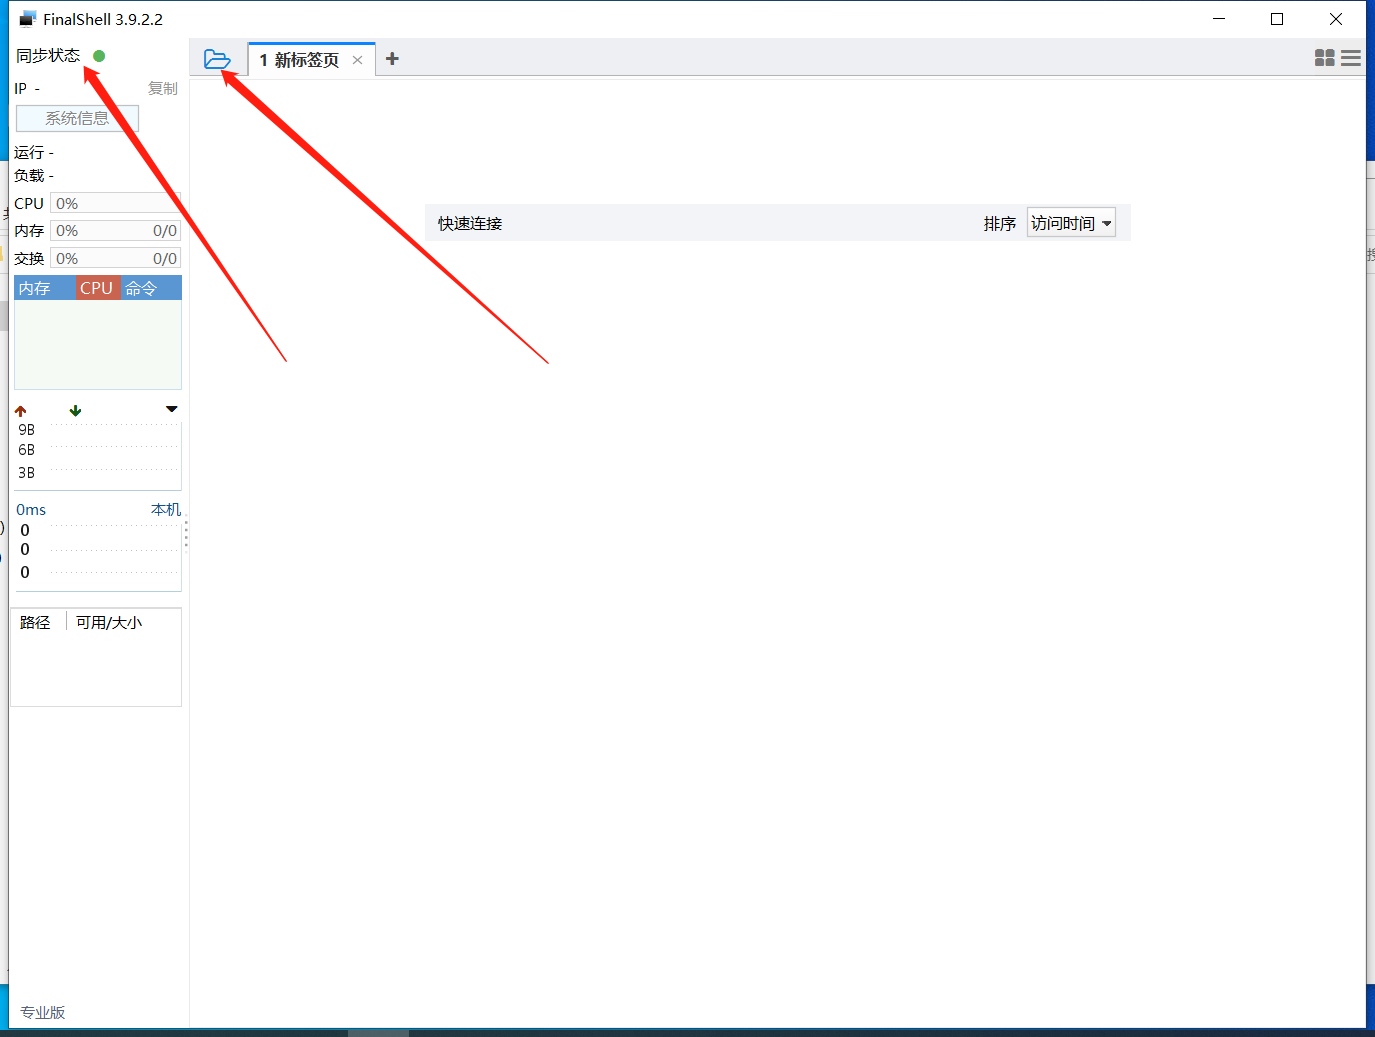Close the 新标签页 tab with its × button
1375x1037 pixels.
click(357, 60)
